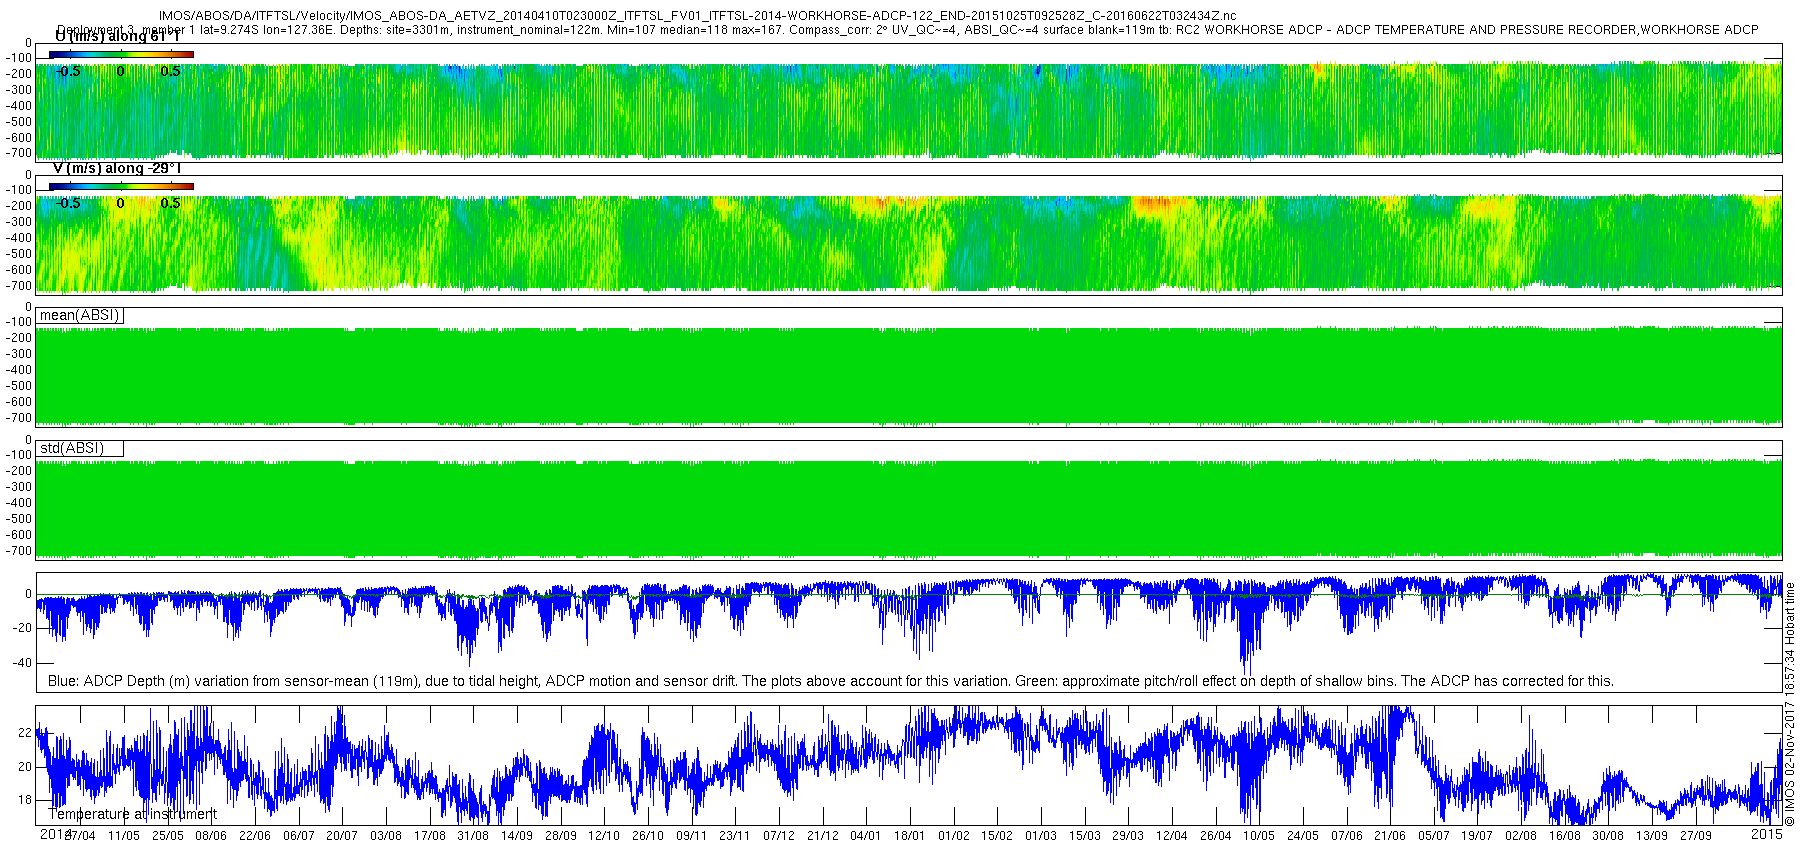Click the "12/10" date tick label
The image size is (1800, 850).
(x=604, y=836)
